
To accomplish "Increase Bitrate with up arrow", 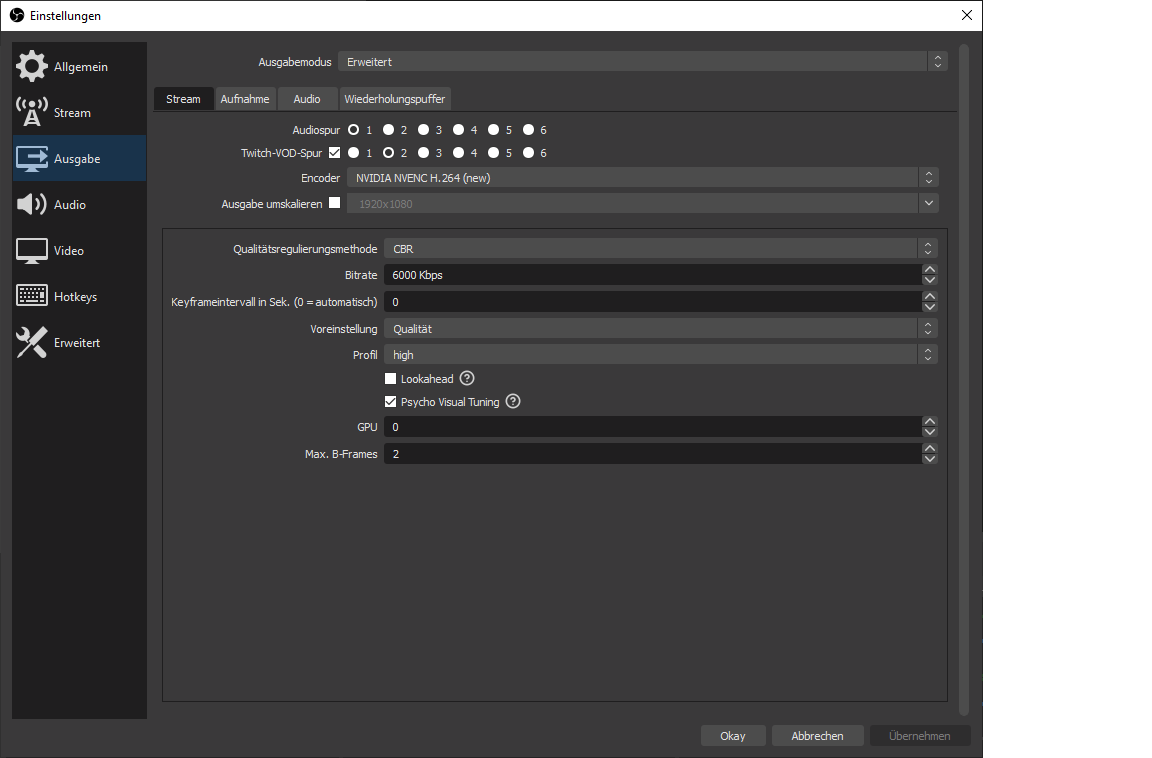I will point(929,270).
